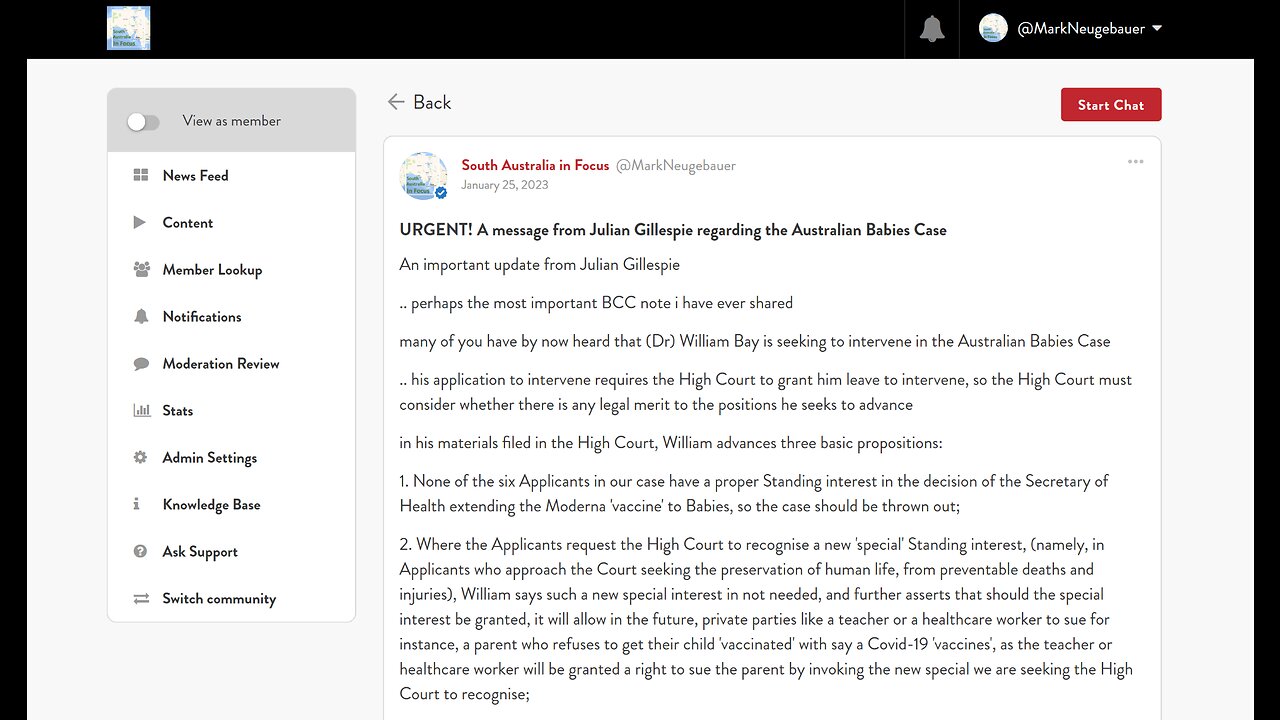1280x720 pixels.
Task: View Stats page
Action: (178, 410)
